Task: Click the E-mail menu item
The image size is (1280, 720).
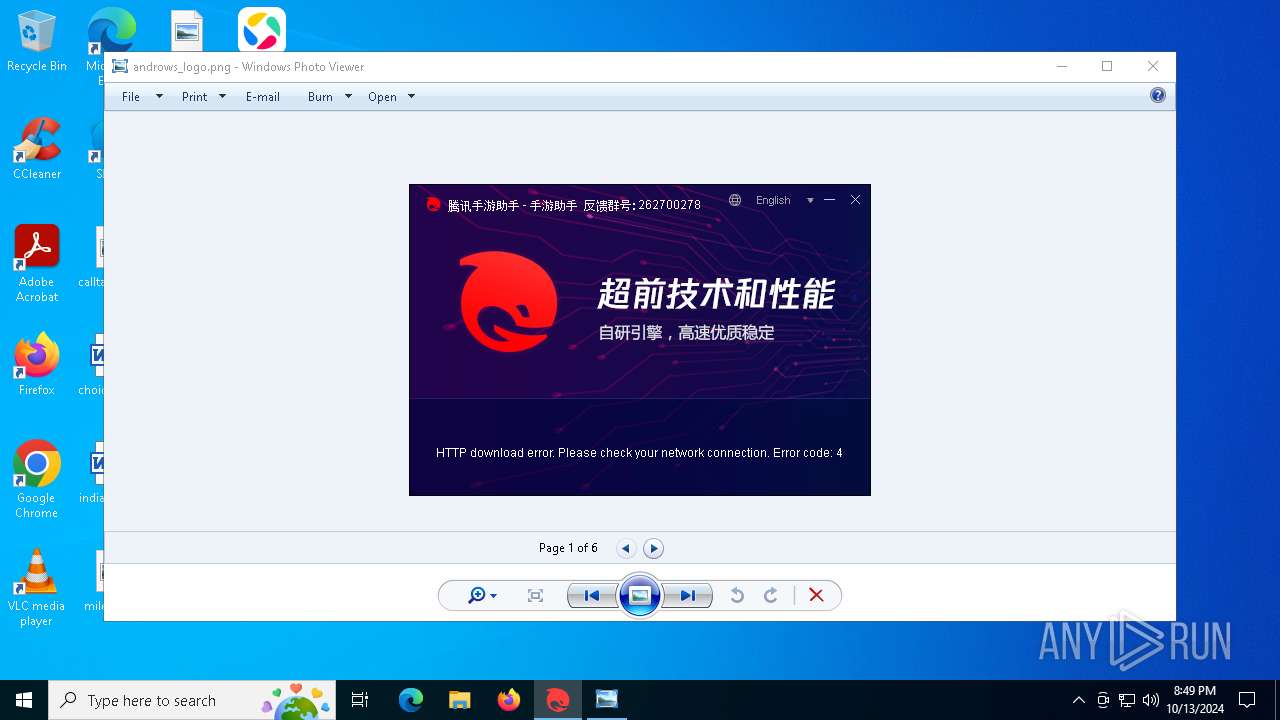Action: [x=262, y=97]
